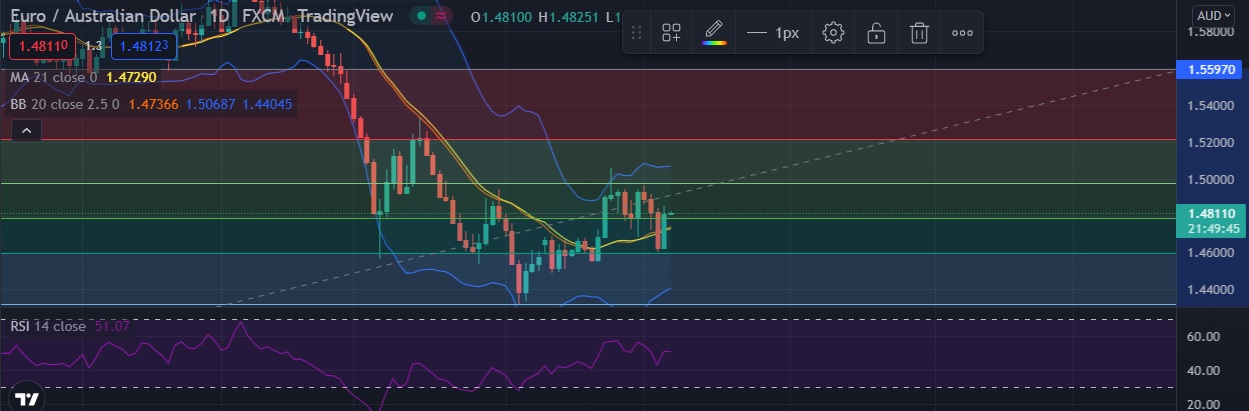Screen dimensions: 1249x411
Task: Click the TradingView logo at bottom left
Action: click(x=27, y=399)
